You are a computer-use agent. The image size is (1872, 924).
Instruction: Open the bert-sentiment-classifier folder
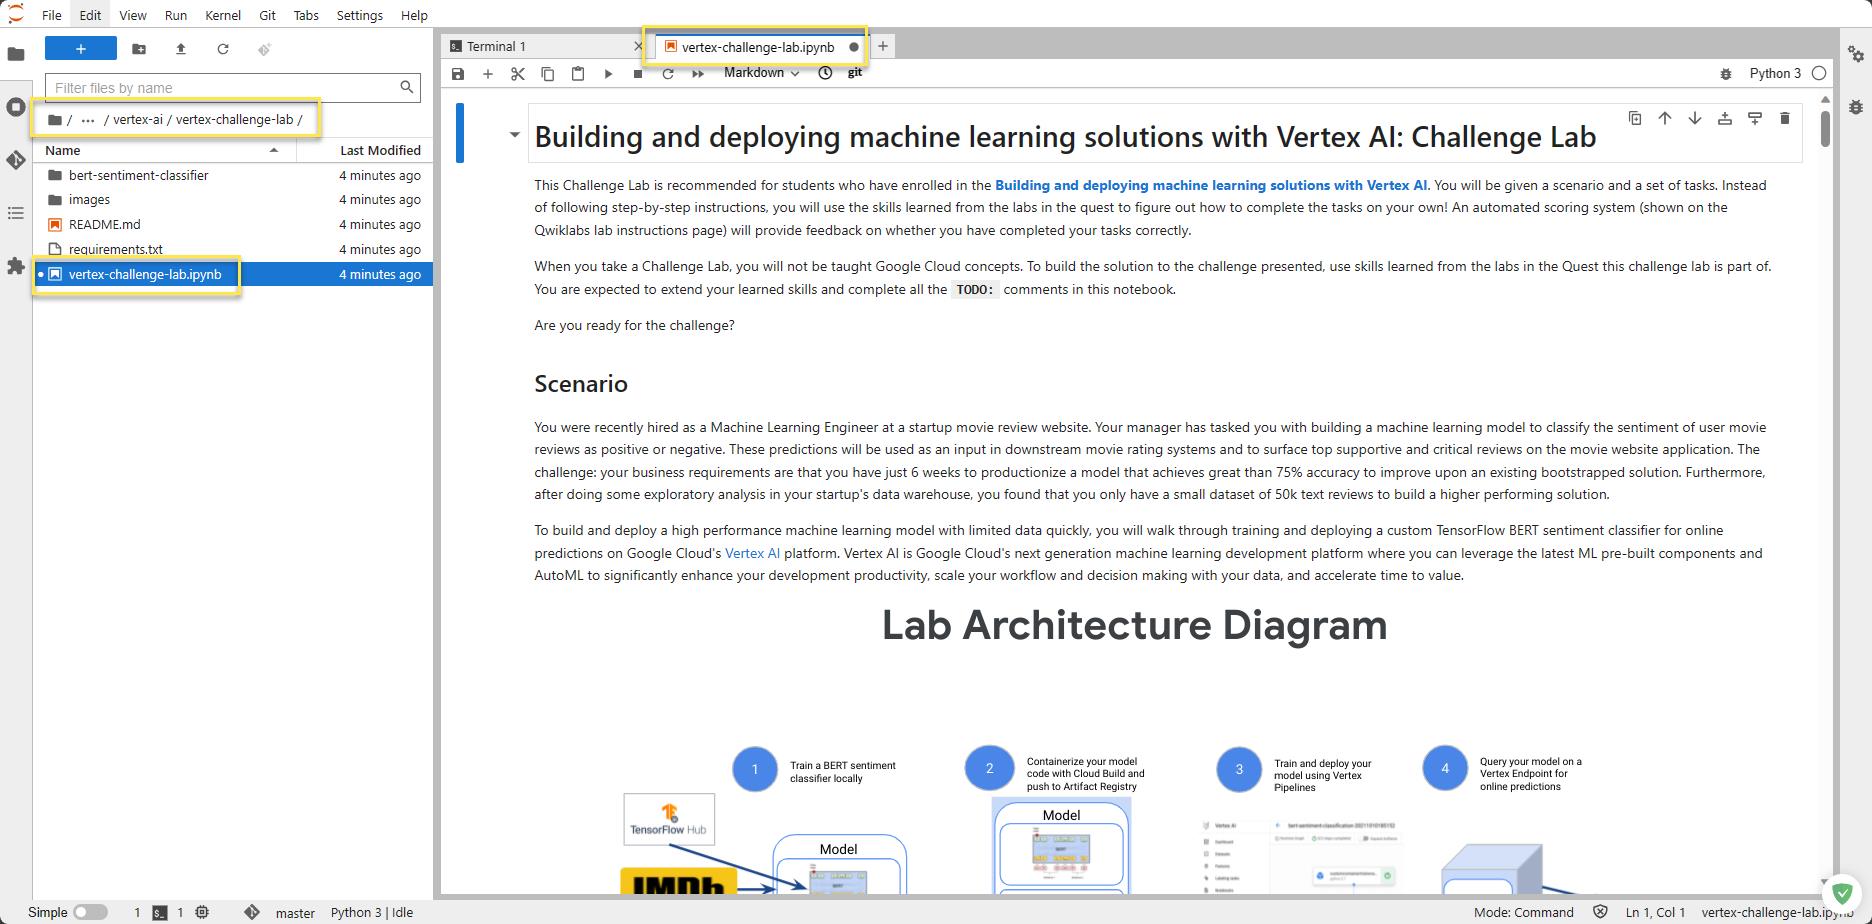coord(138,175)
